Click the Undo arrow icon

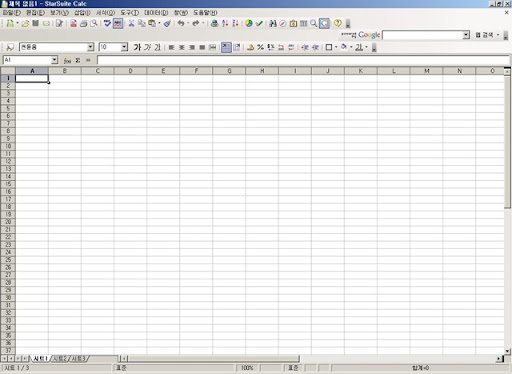(181, 23)
